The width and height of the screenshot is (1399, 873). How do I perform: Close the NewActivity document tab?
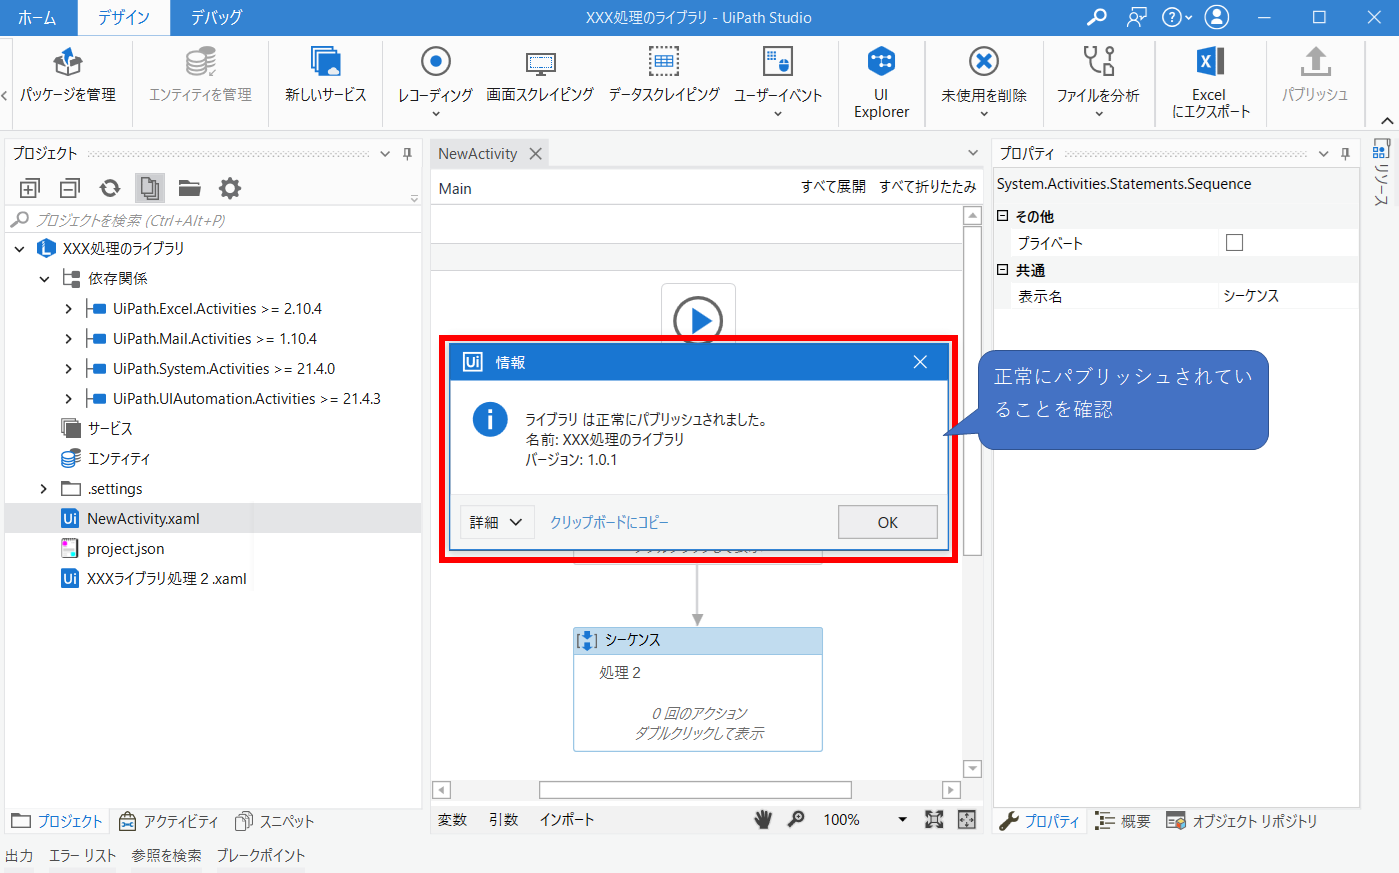536,153
